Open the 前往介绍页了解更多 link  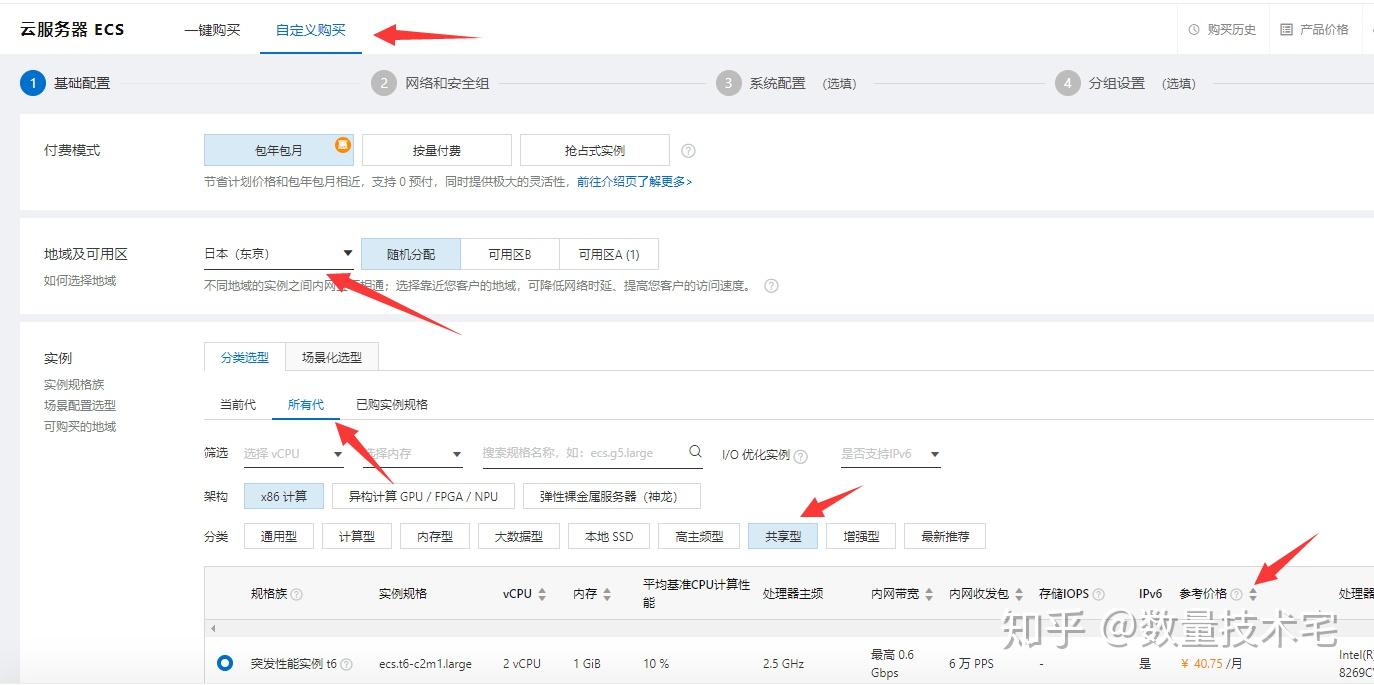pos(634,182)
